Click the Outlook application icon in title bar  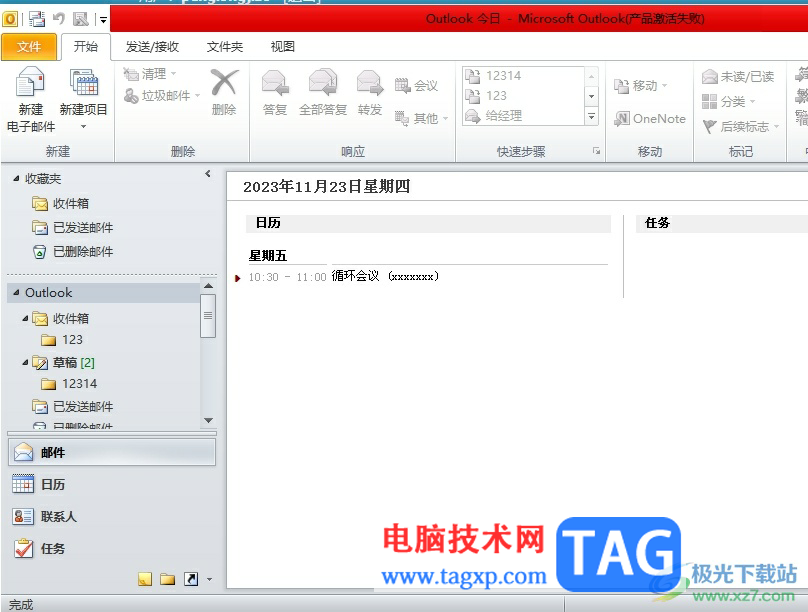(x=10, y=19)
